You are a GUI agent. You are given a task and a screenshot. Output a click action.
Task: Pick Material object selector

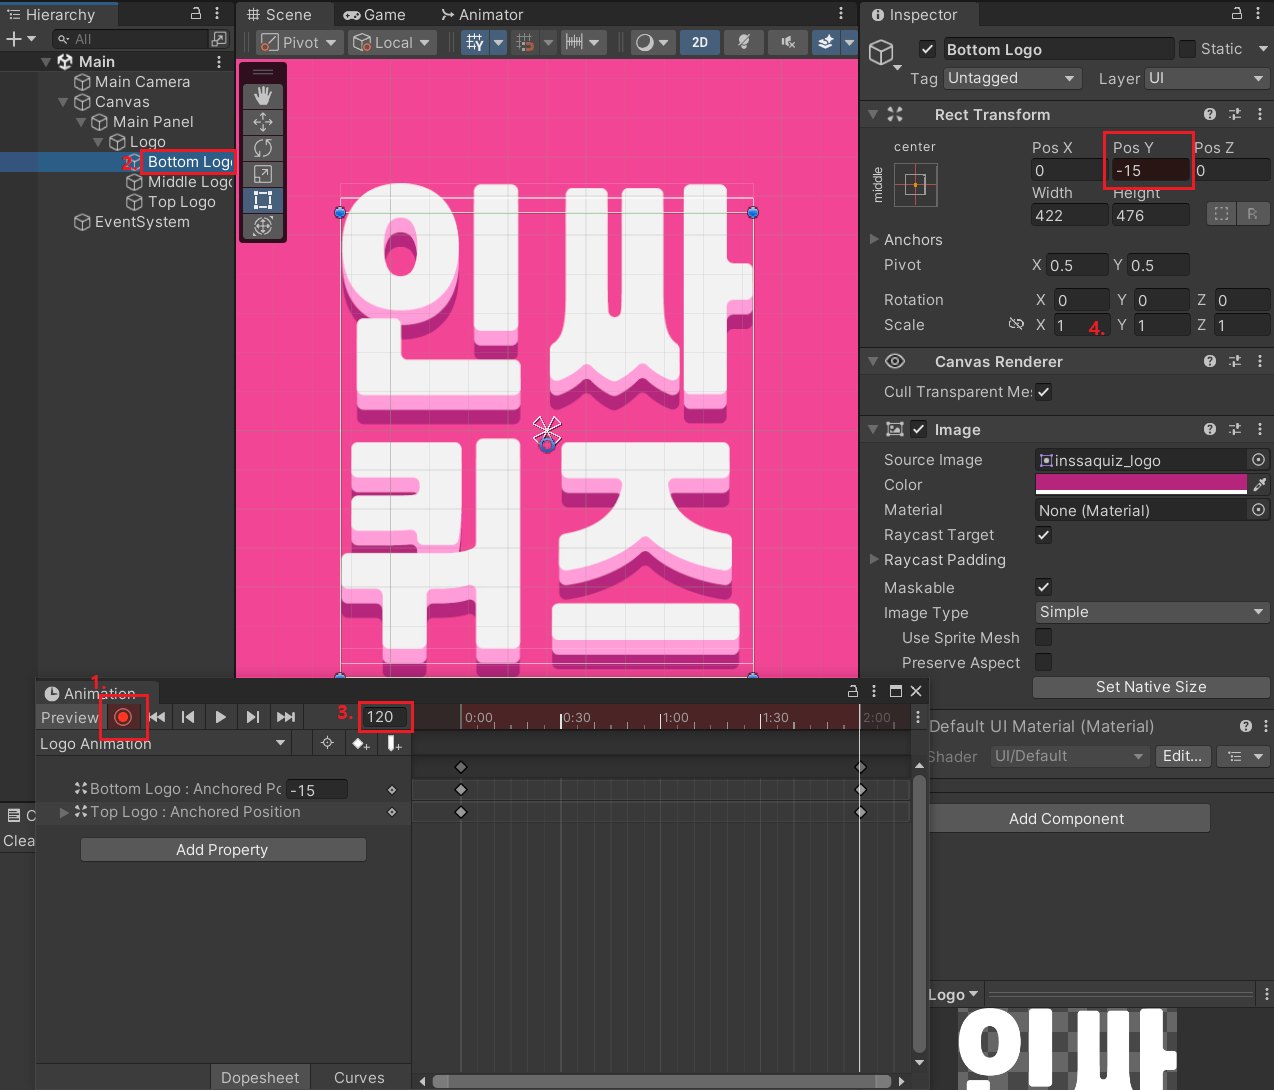tap(1259, 510)
